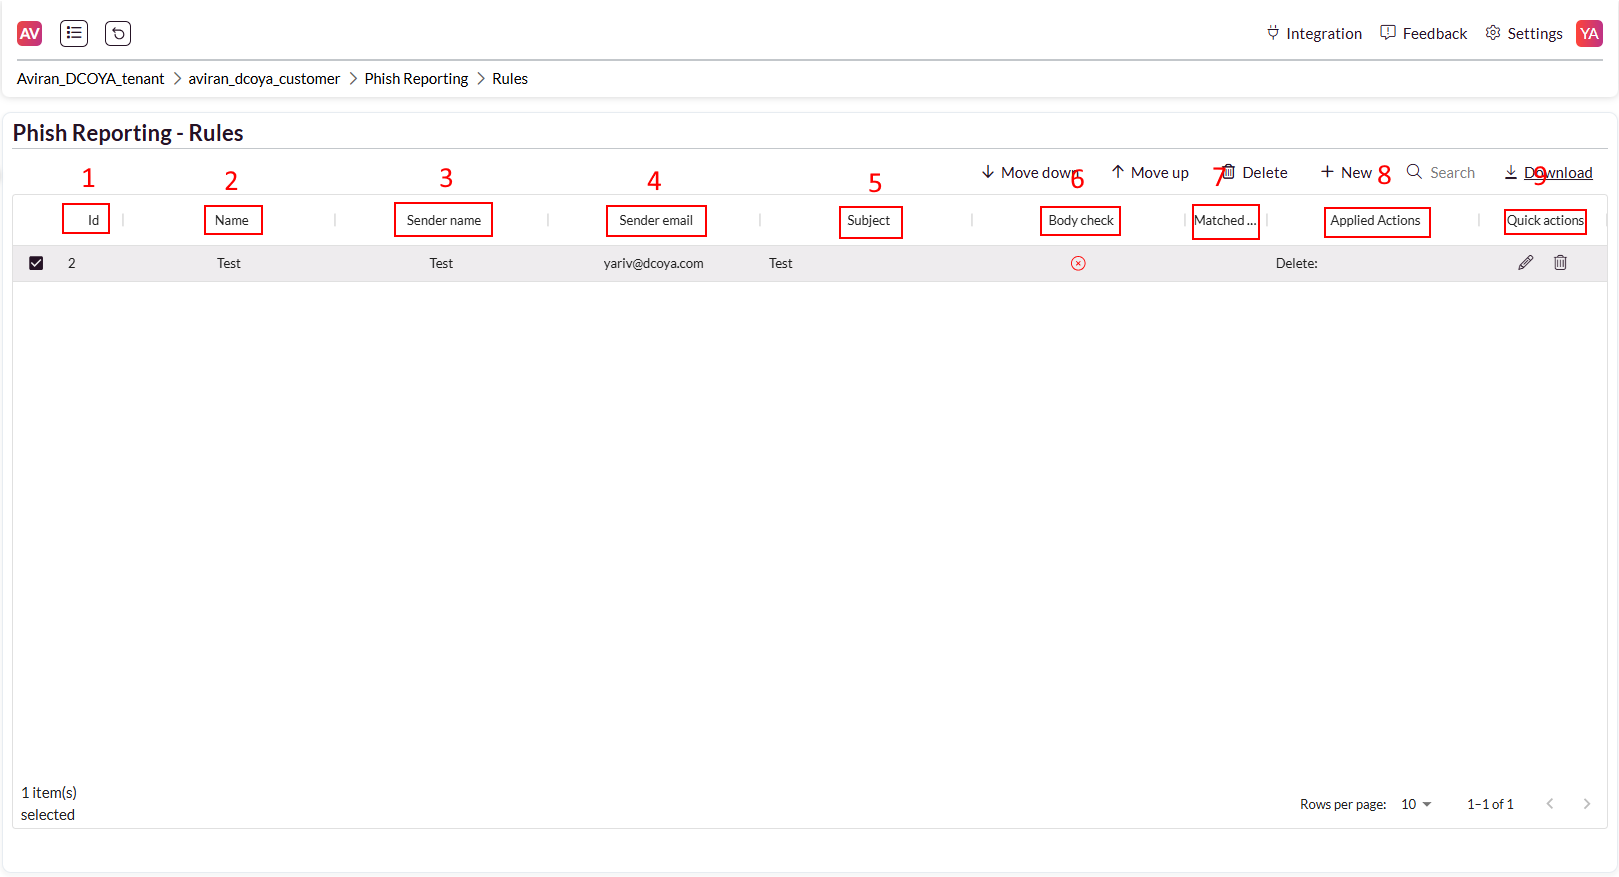Go to next page arrow
1619x877 pixels.
point(1586,804)
